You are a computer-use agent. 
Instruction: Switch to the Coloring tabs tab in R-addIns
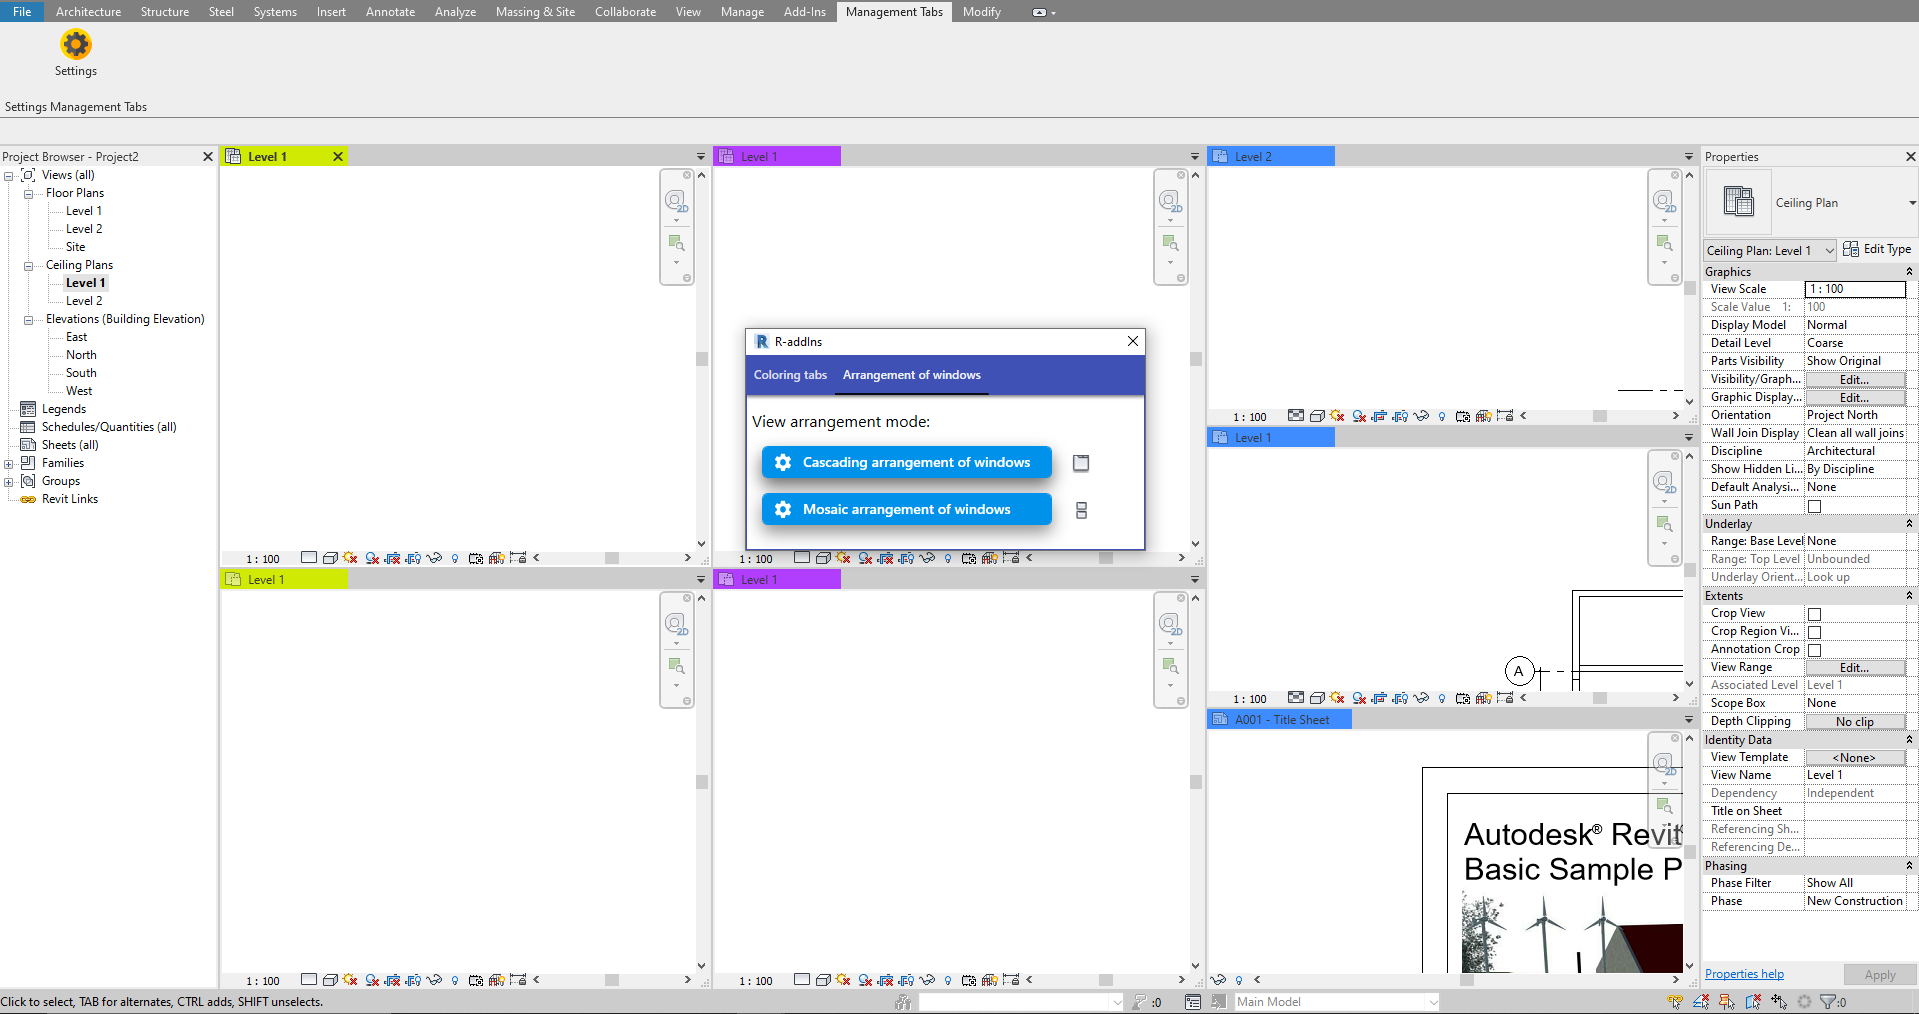pyautogui.click(x=789, y=375)
